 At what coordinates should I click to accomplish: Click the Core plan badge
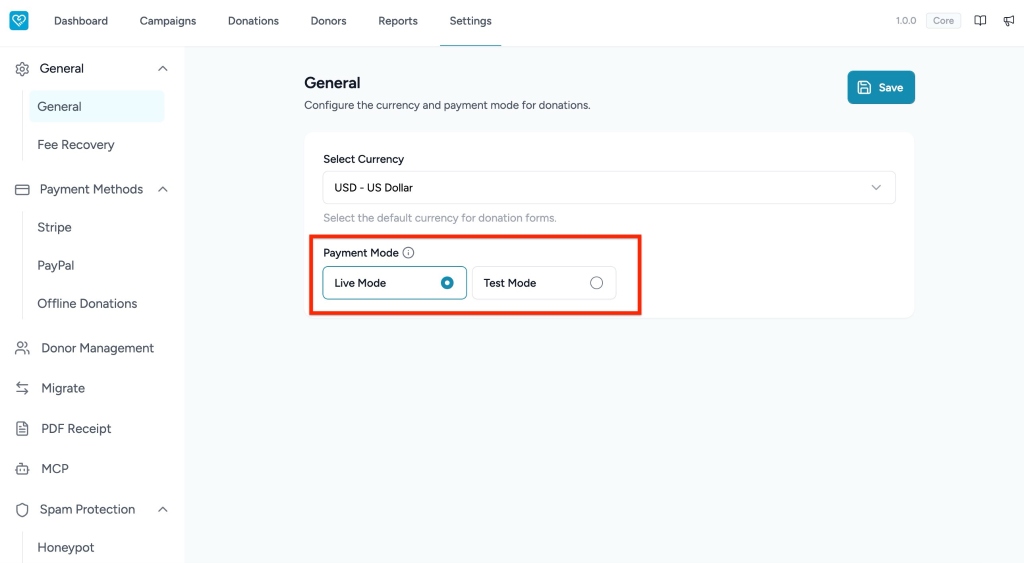[x=943, y=21]
